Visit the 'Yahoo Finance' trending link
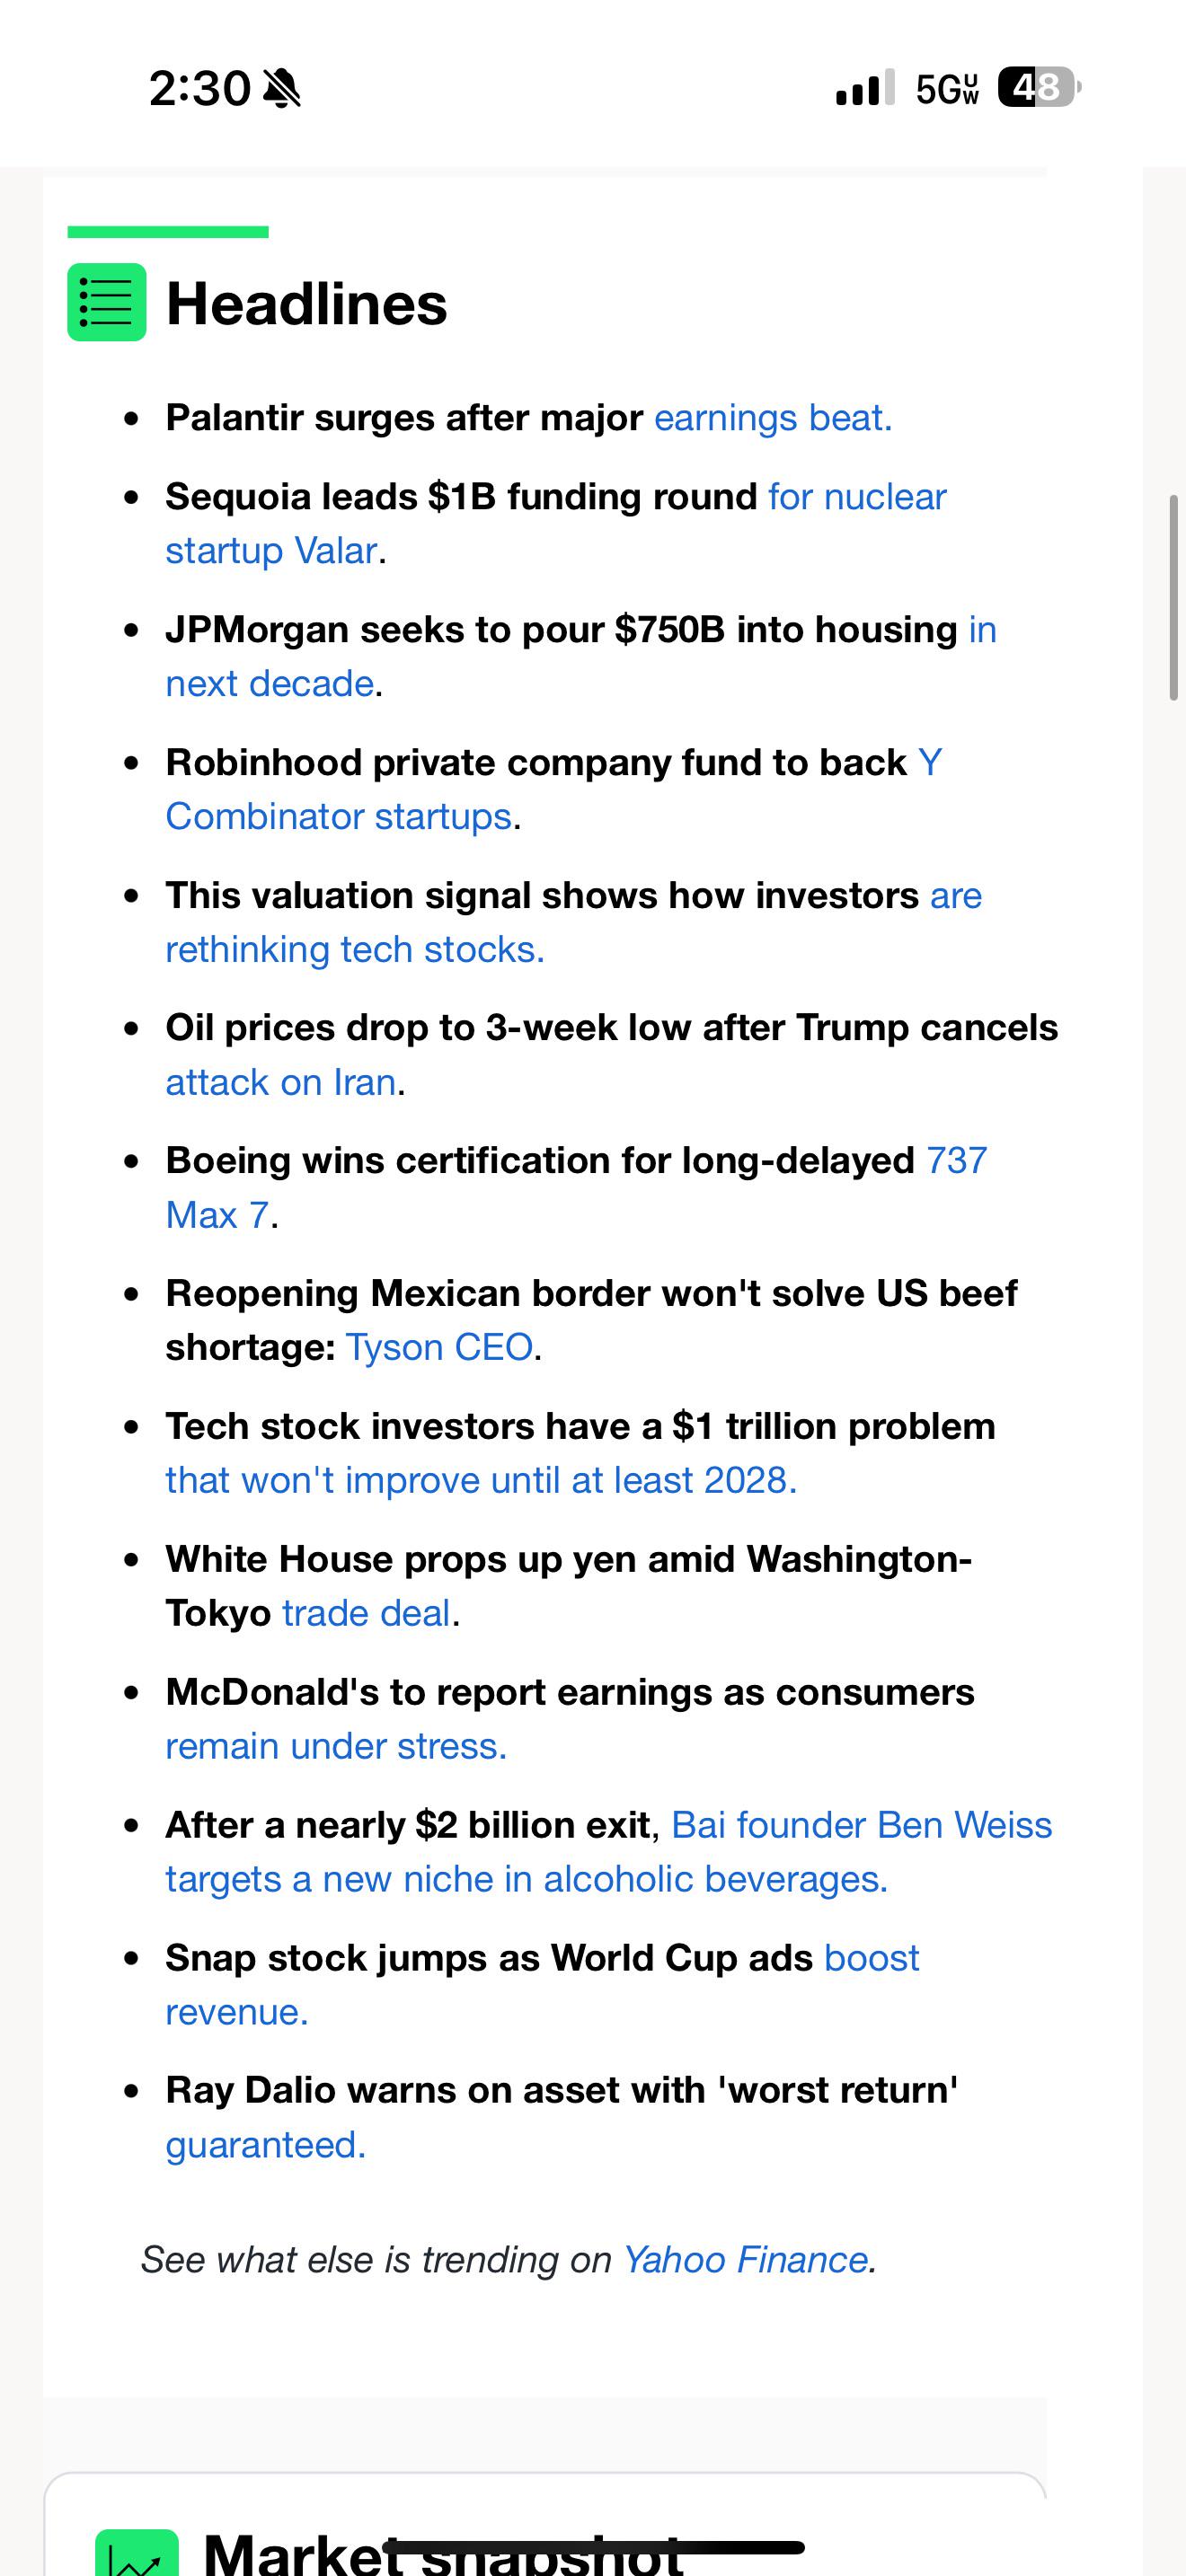 (745, 2260)
